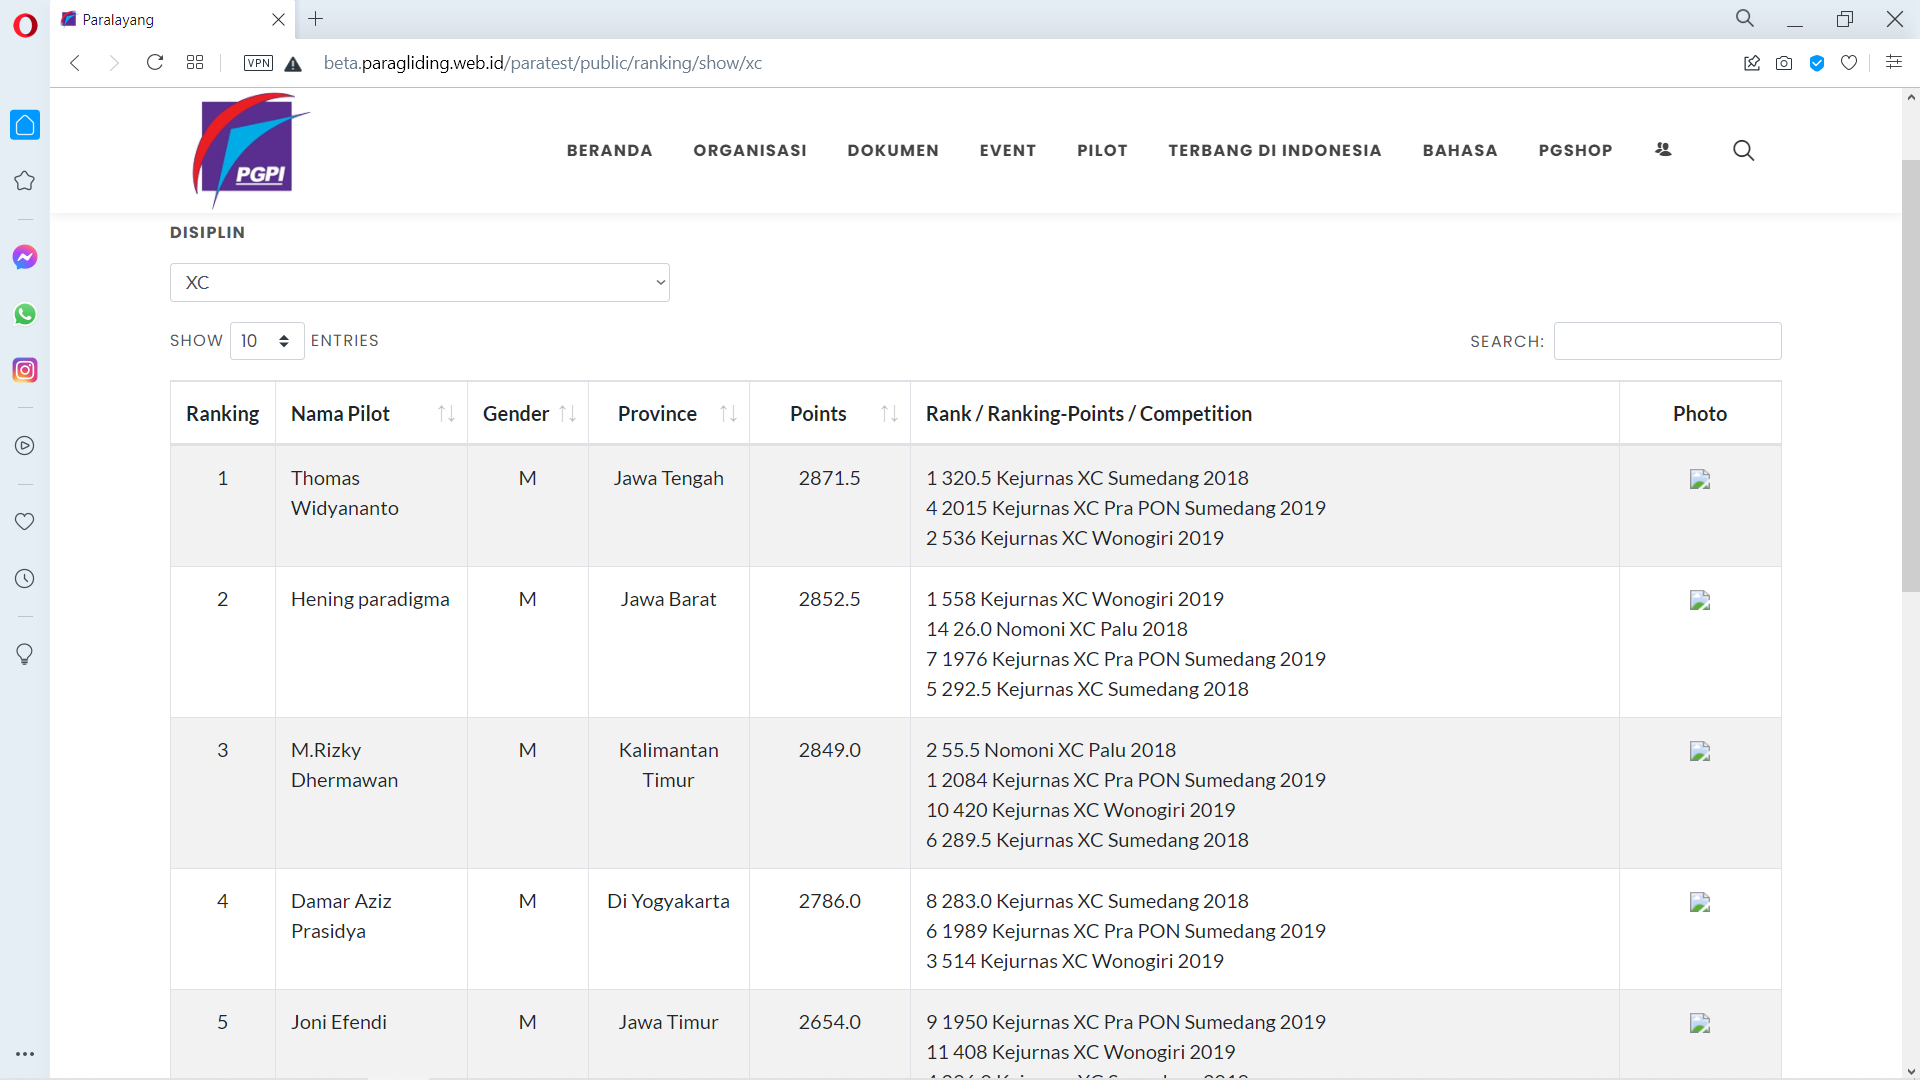Open the TERBANG DI INDONESIA menu
This screenshot has width=1920, height=1080.
1275,150
